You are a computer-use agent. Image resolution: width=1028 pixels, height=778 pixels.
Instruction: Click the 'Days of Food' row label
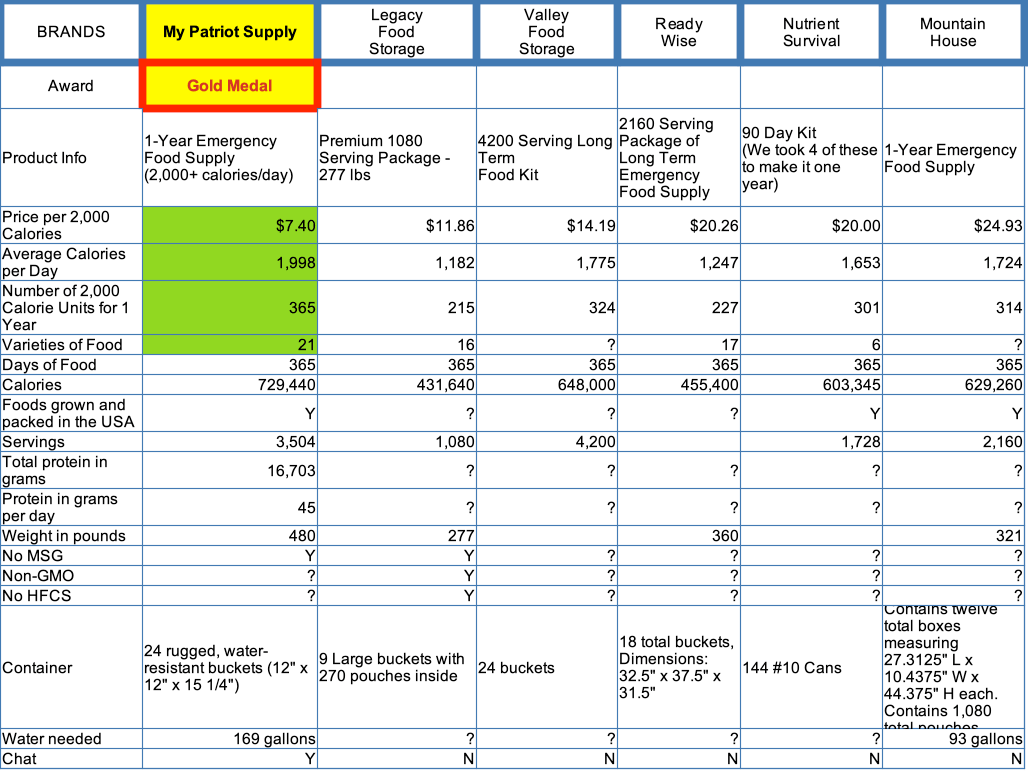pyautogui.click(x=71, y=364)
